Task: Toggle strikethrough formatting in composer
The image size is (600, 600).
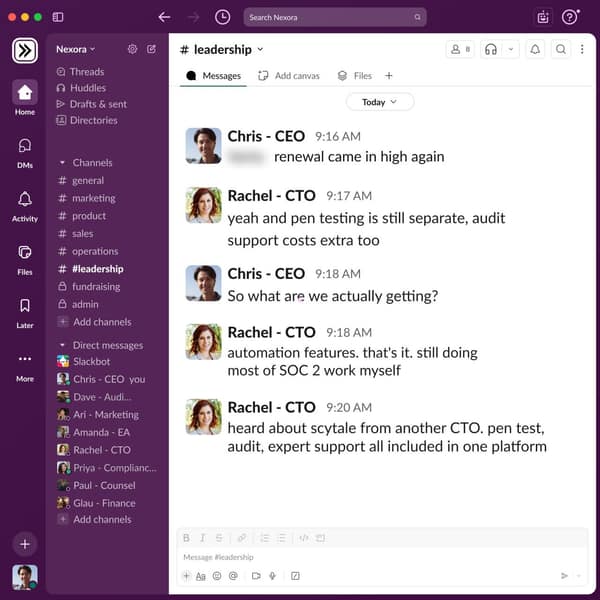Action: (x=219, y=538)
